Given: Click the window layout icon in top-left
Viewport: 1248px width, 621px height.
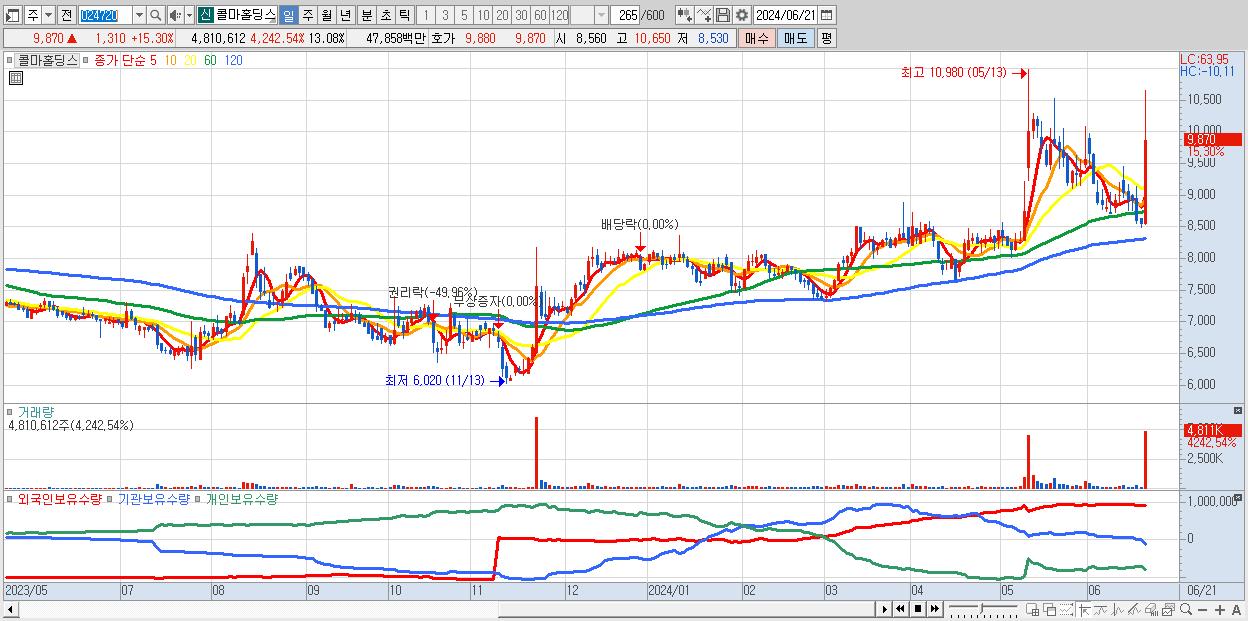Looking at the screenshot, I should click(12, 15).
